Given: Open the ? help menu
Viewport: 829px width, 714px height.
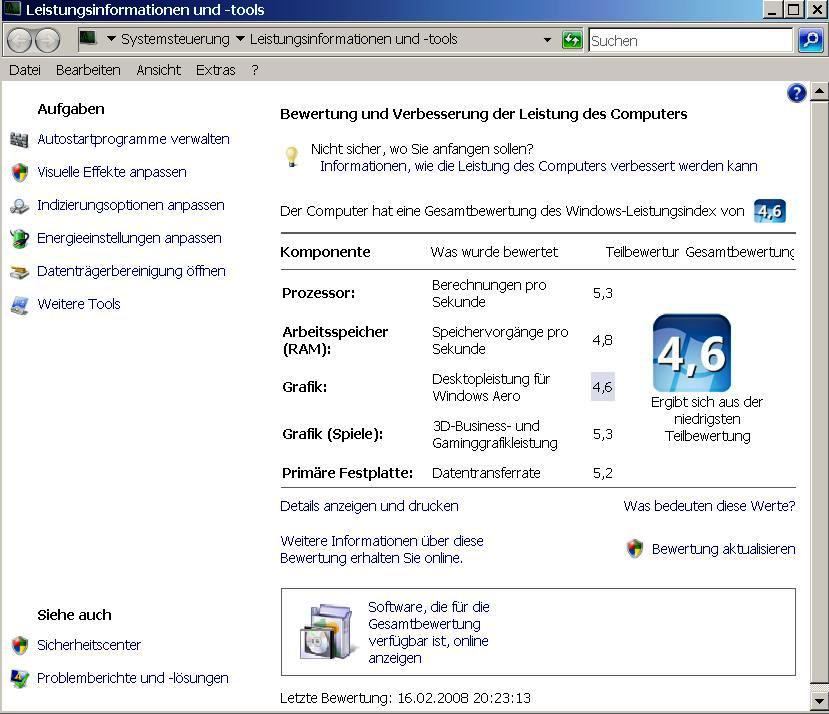Looking at the screenshot, I should pos(255,70).
